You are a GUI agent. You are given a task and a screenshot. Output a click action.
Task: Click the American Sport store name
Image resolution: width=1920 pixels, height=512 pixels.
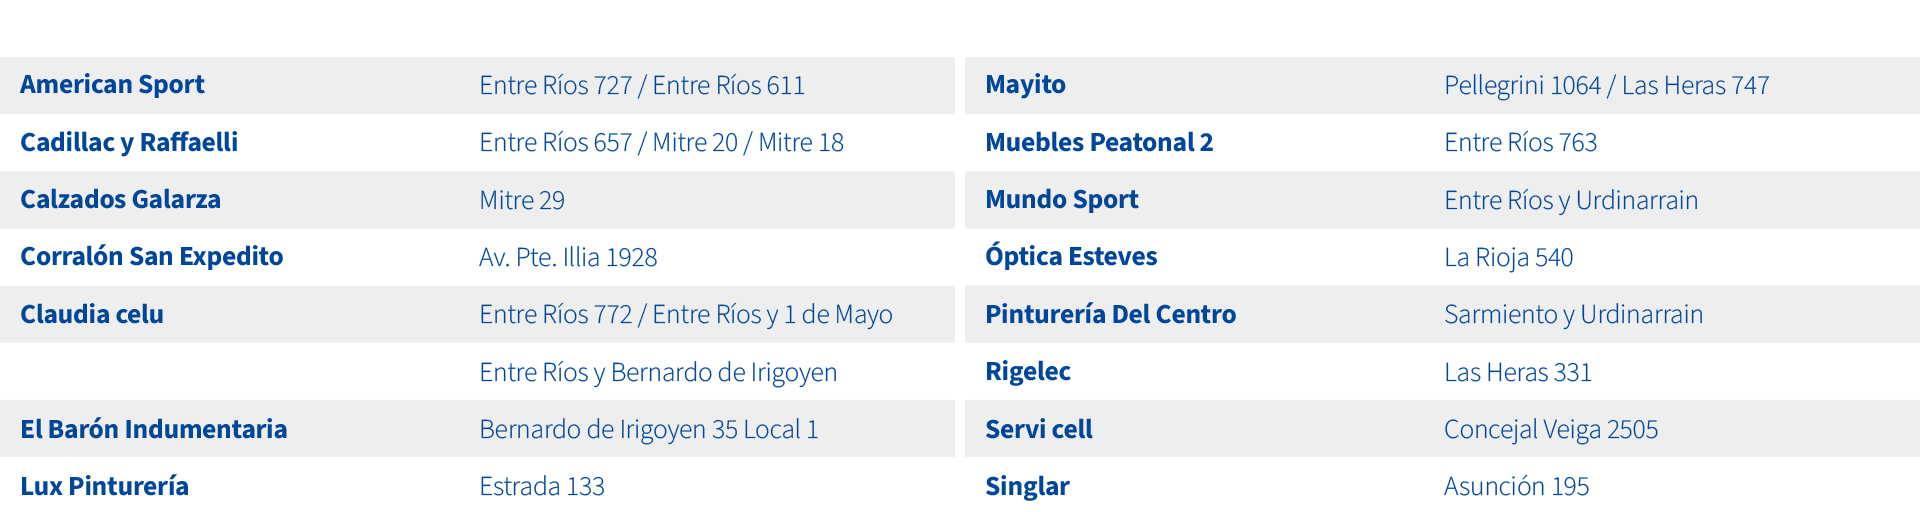[112, 85]
